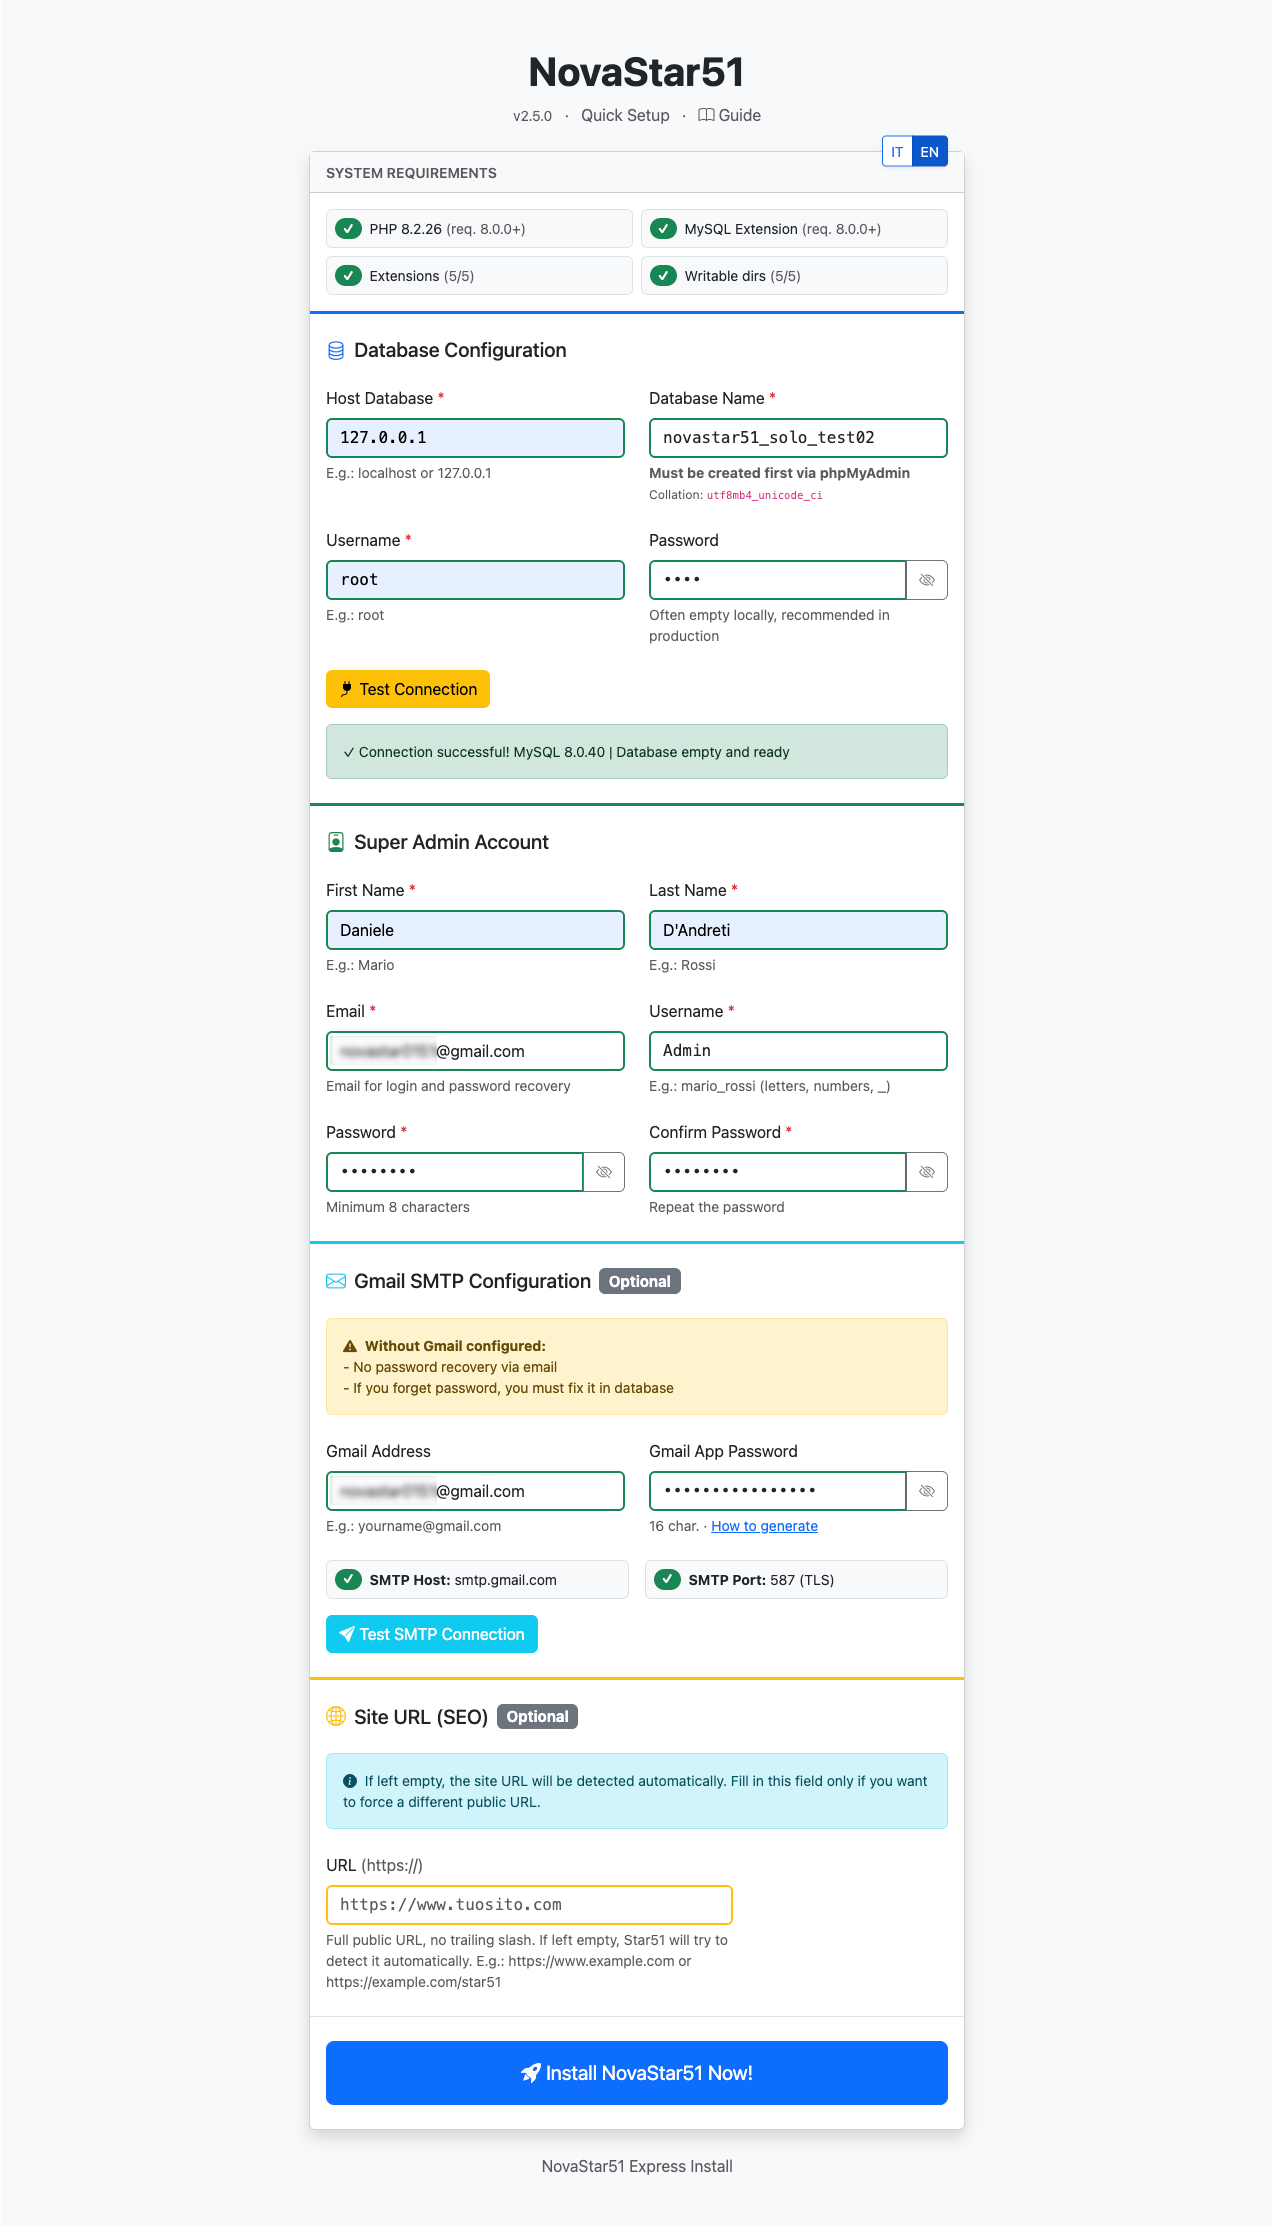Click the checkmark icon on SMTP Host row
Image resolution: width=1272 pixels, height=2227 pixels.
pyautogui.click(x=348, y=1579)
